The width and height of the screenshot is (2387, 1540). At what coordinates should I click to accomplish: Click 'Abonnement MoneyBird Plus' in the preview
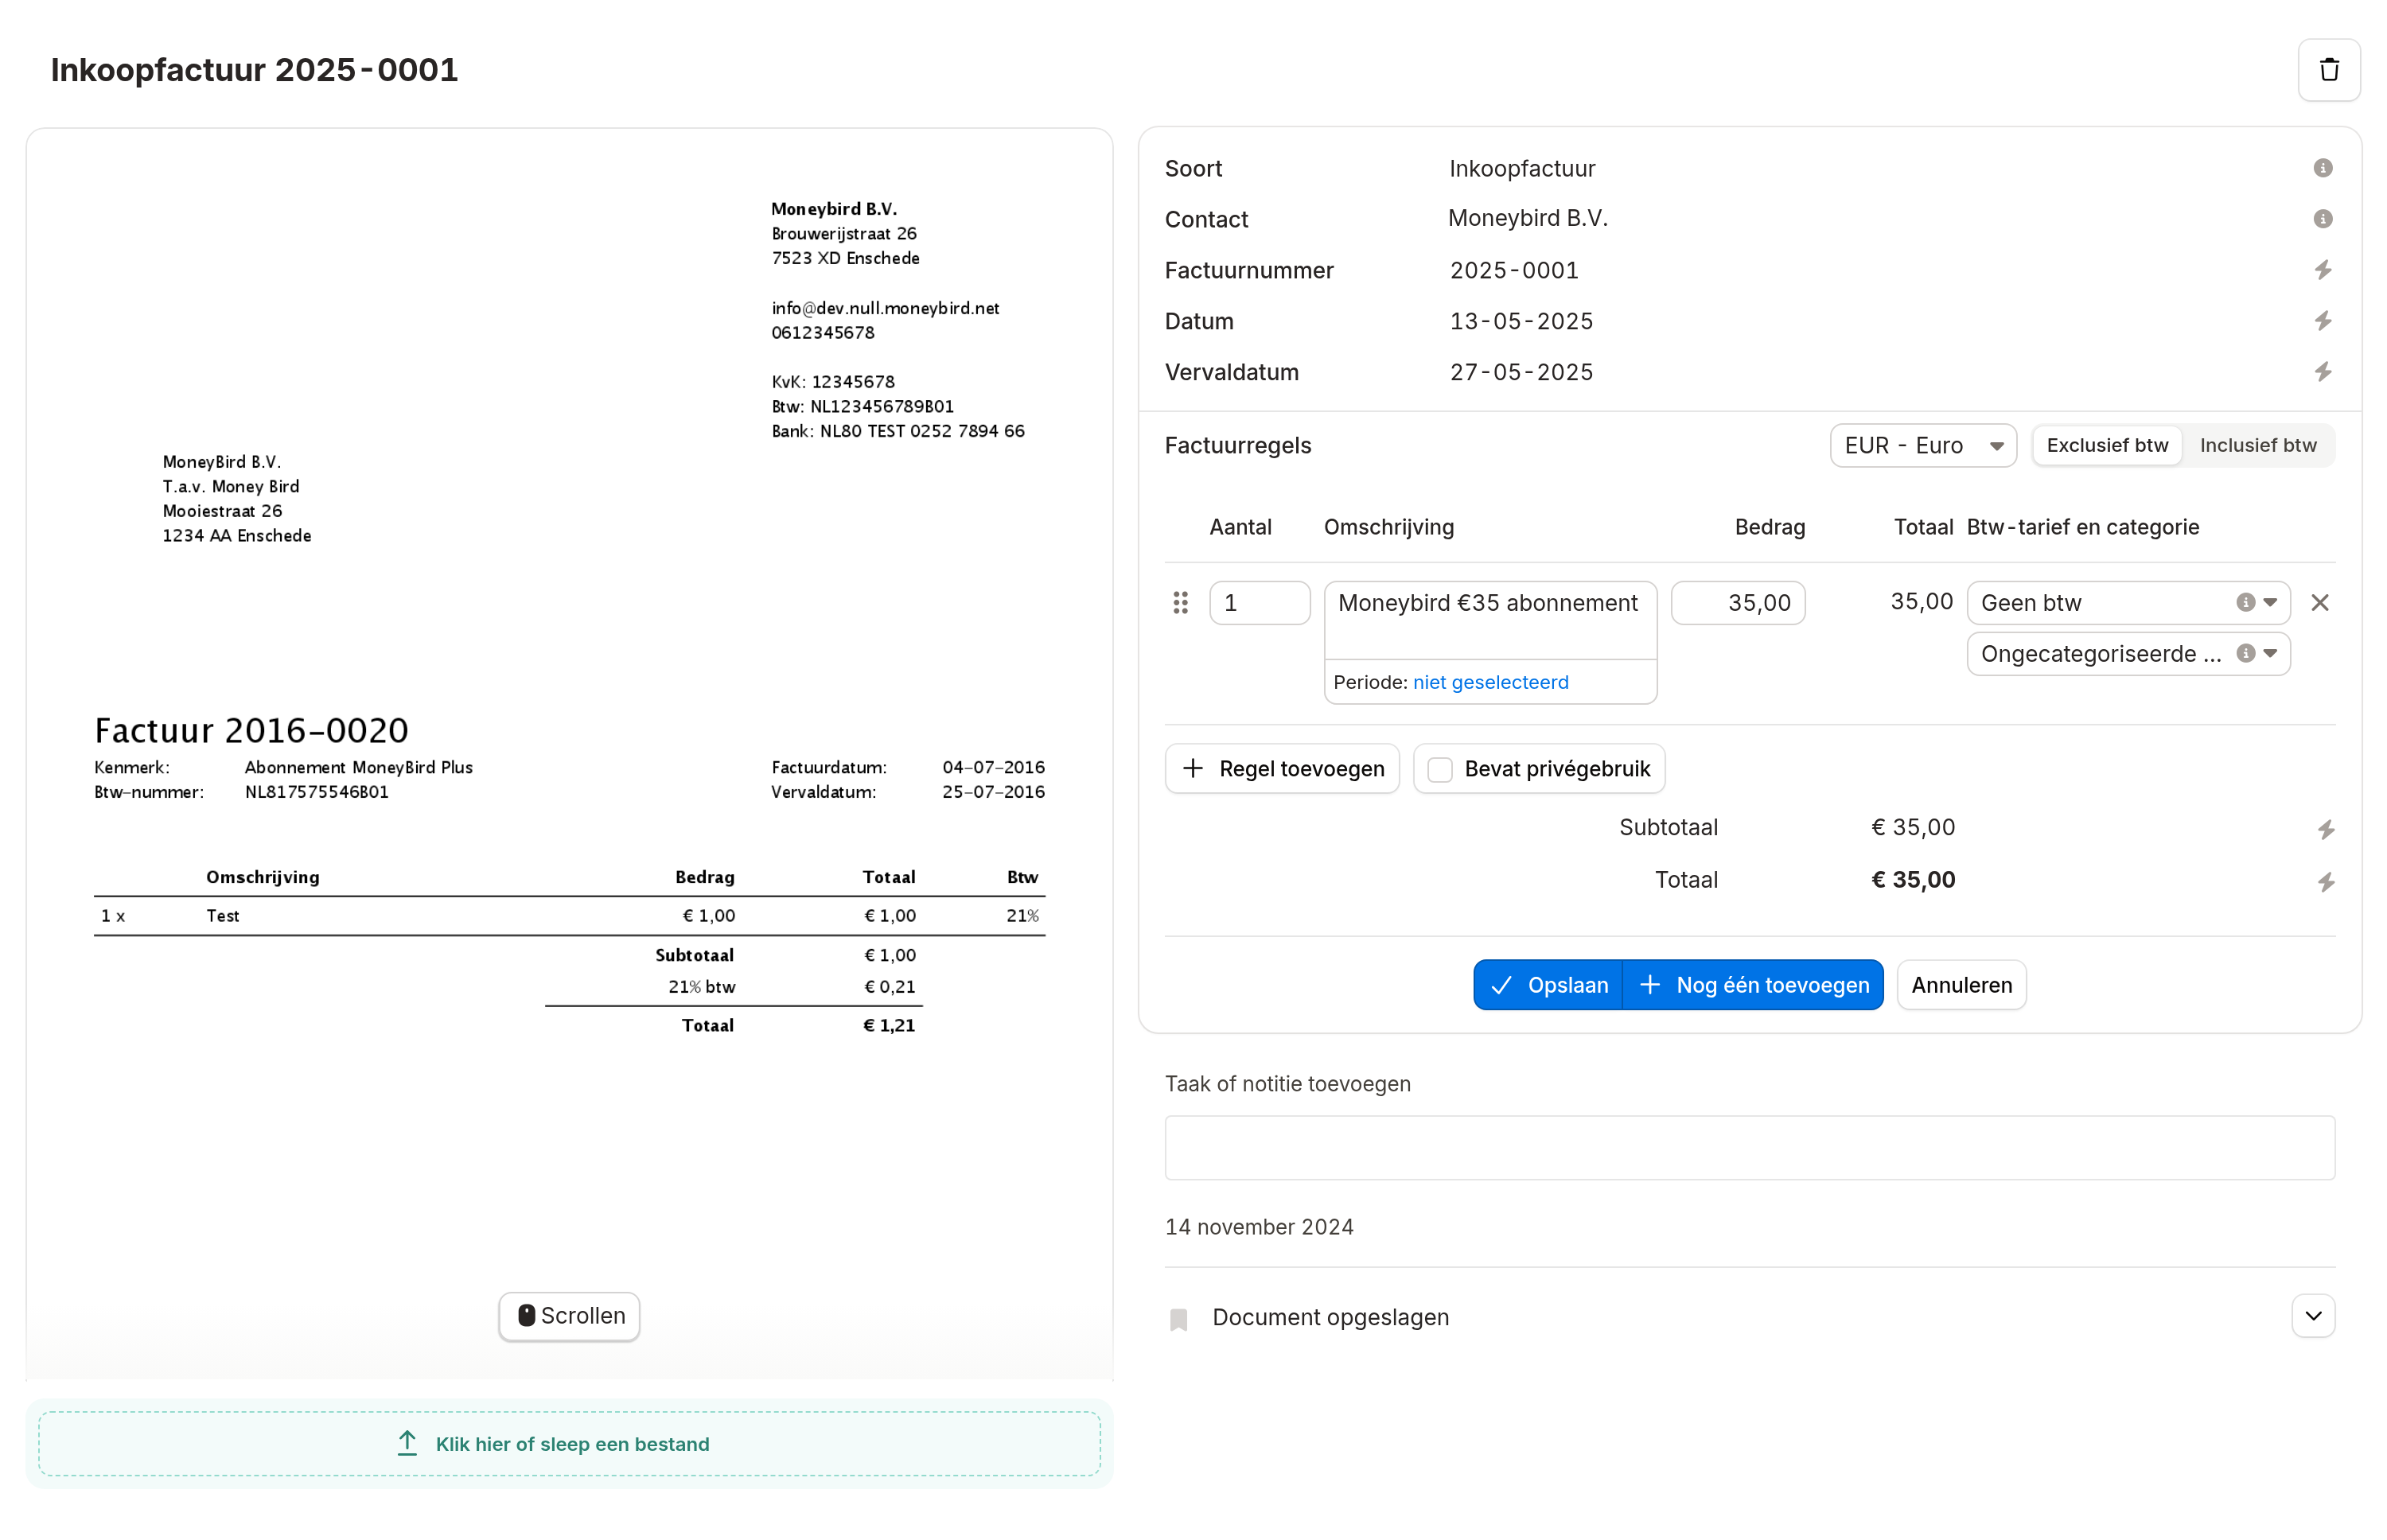tap(358, 767)
